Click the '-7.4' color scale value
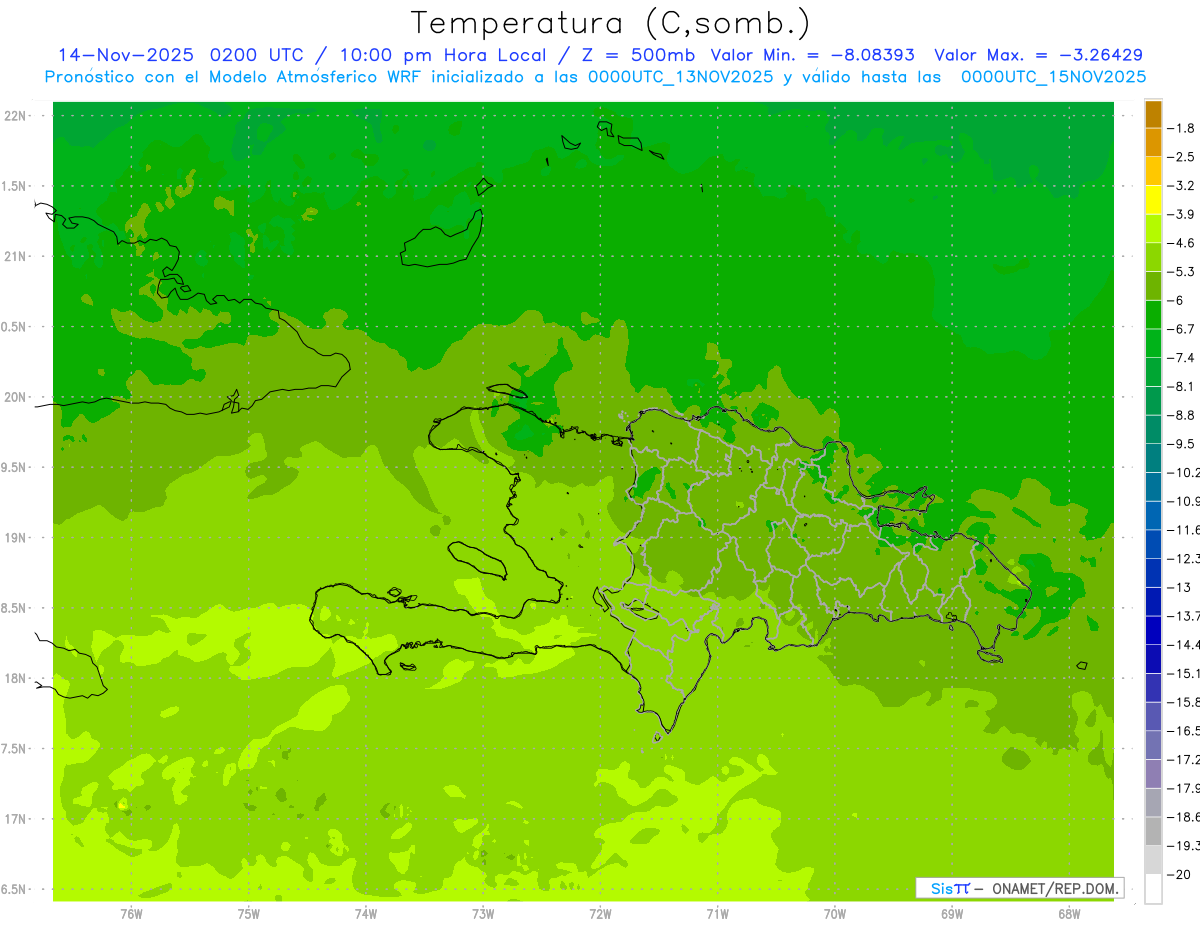The height and width of the screenshot is (927, 1200). [x=1181, y=358]
